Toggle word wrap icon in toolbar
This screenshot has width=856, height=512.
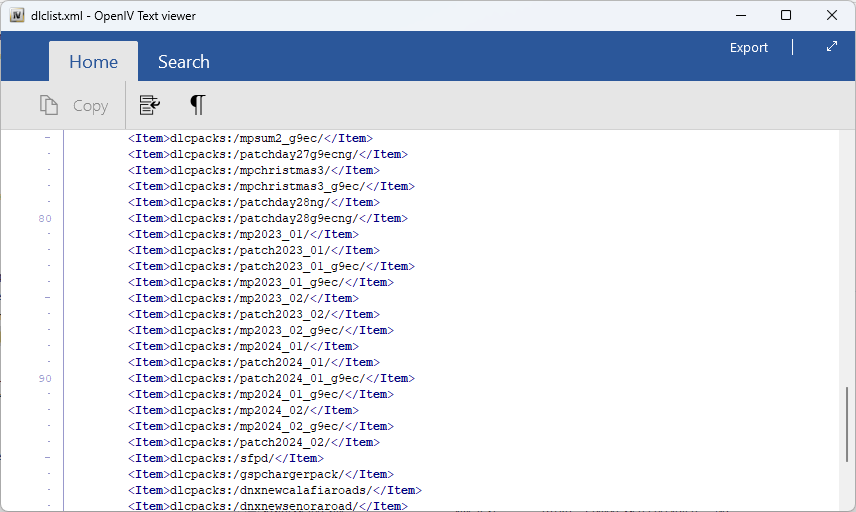[x=150, y=105]
